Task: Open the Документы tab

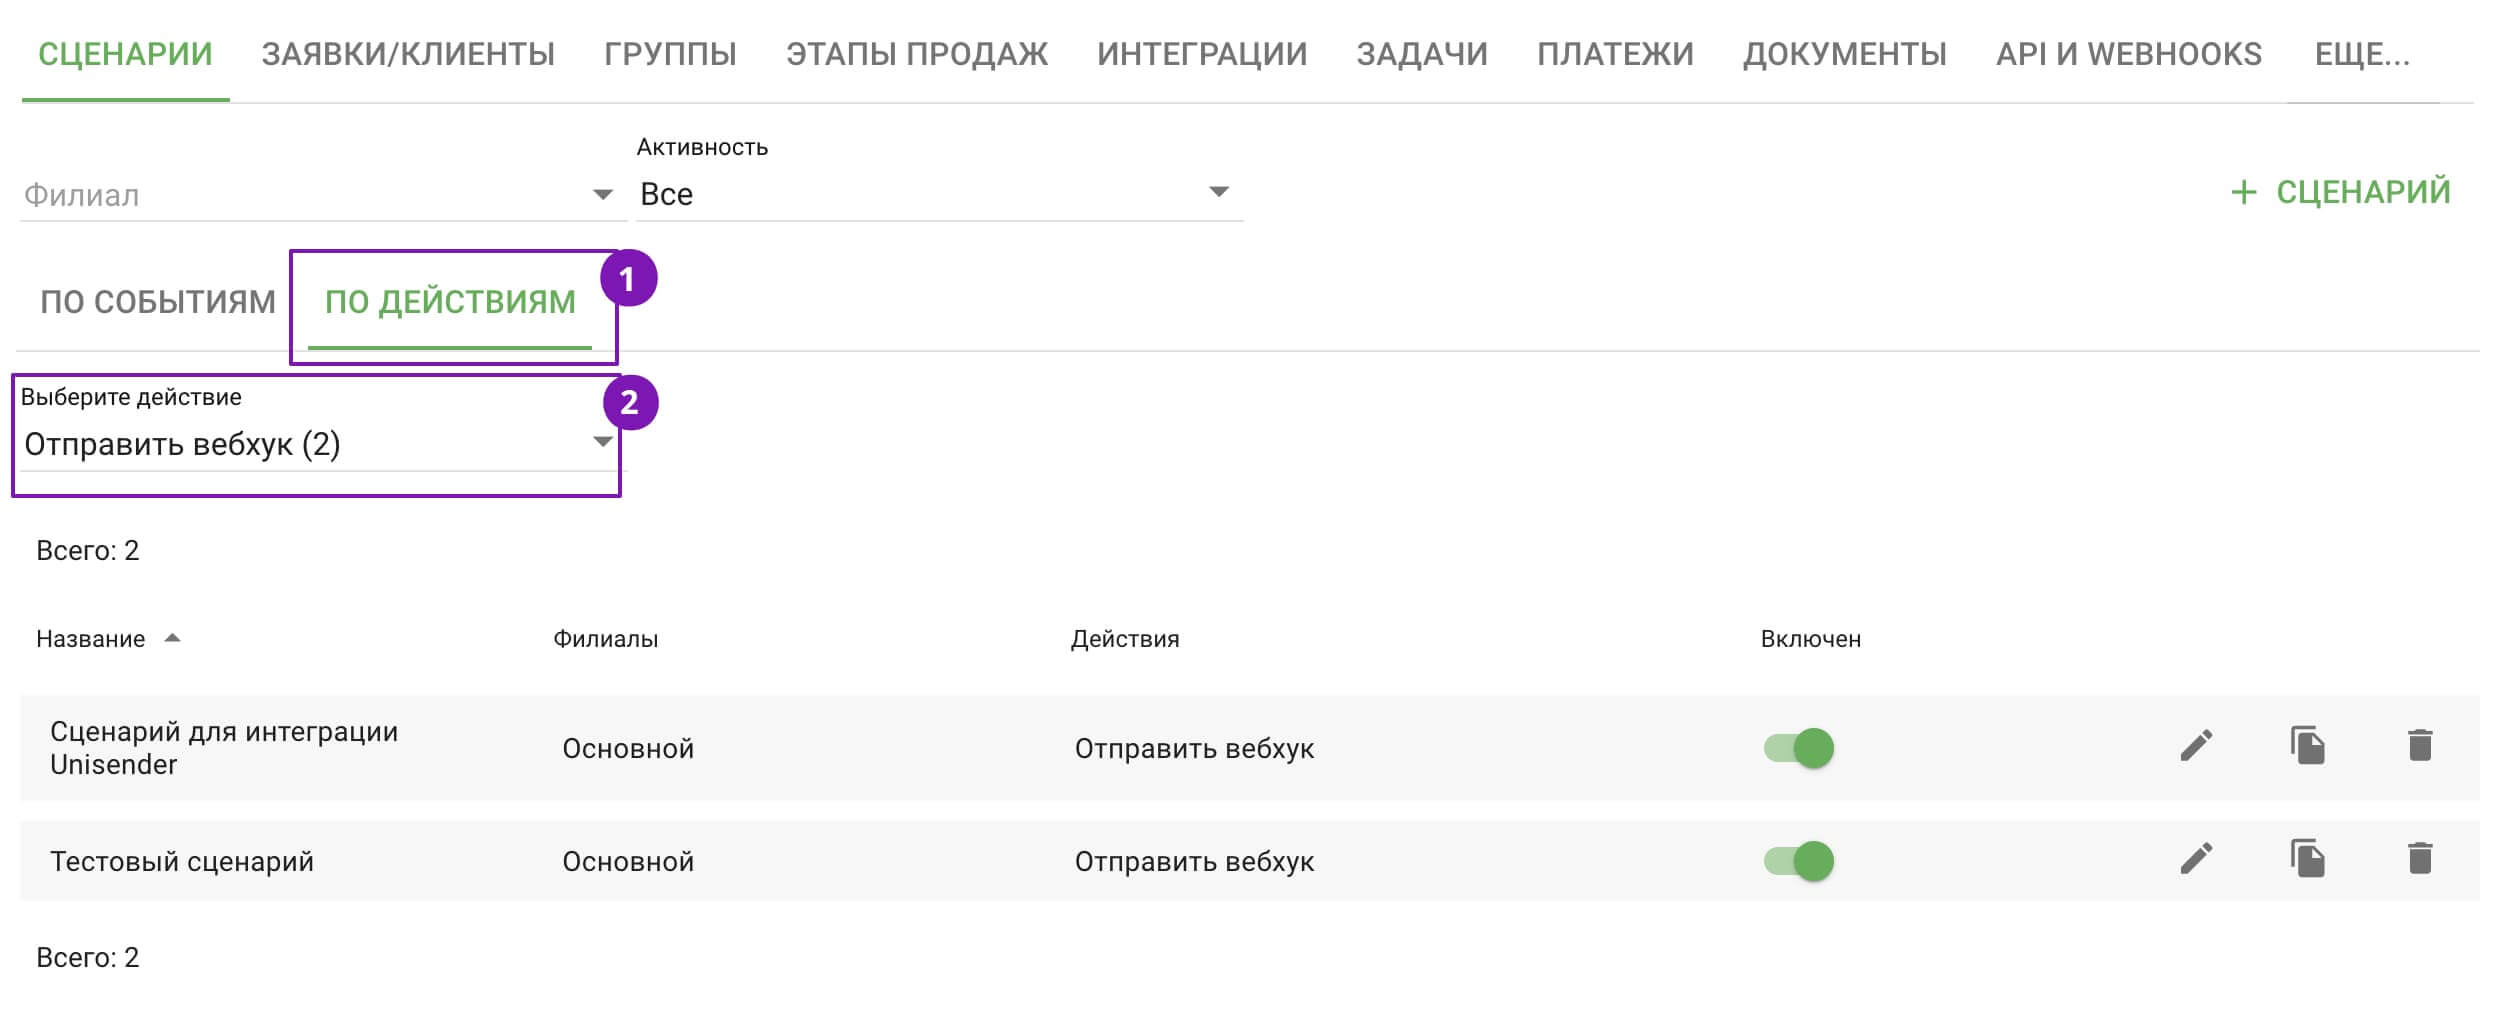Action: [1845, 53]
